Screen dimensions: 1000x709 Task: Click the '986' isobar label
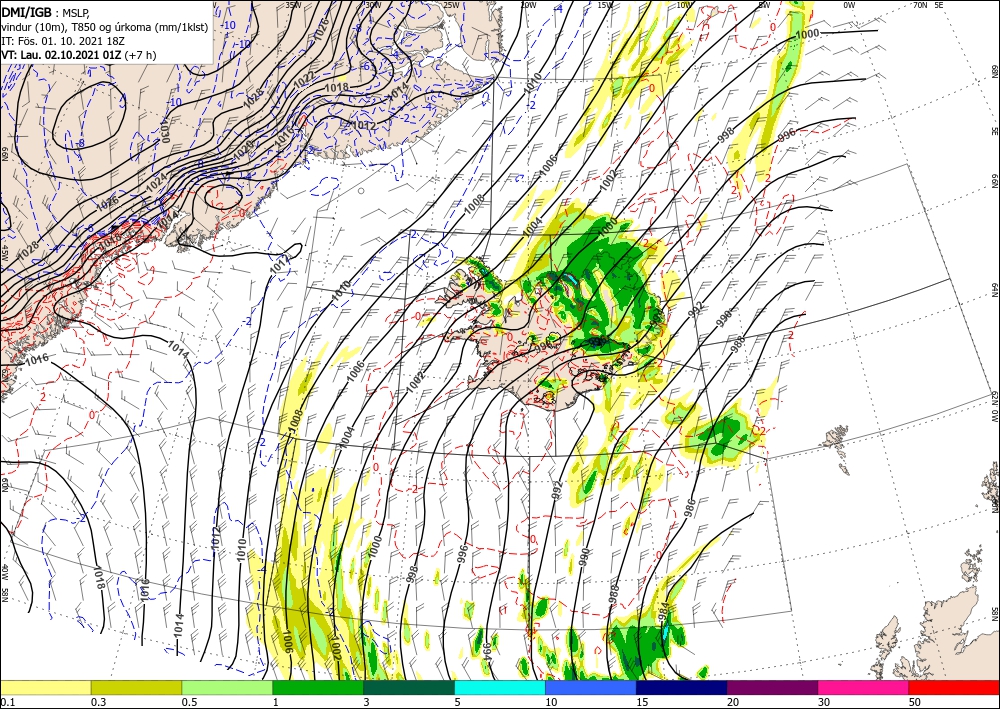click(689, 508)
